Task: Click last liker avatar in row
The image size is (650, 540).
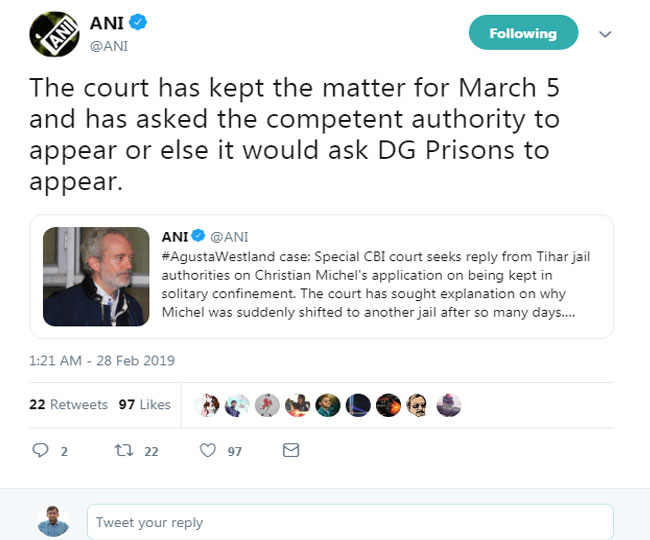Action: pos(449,404)
